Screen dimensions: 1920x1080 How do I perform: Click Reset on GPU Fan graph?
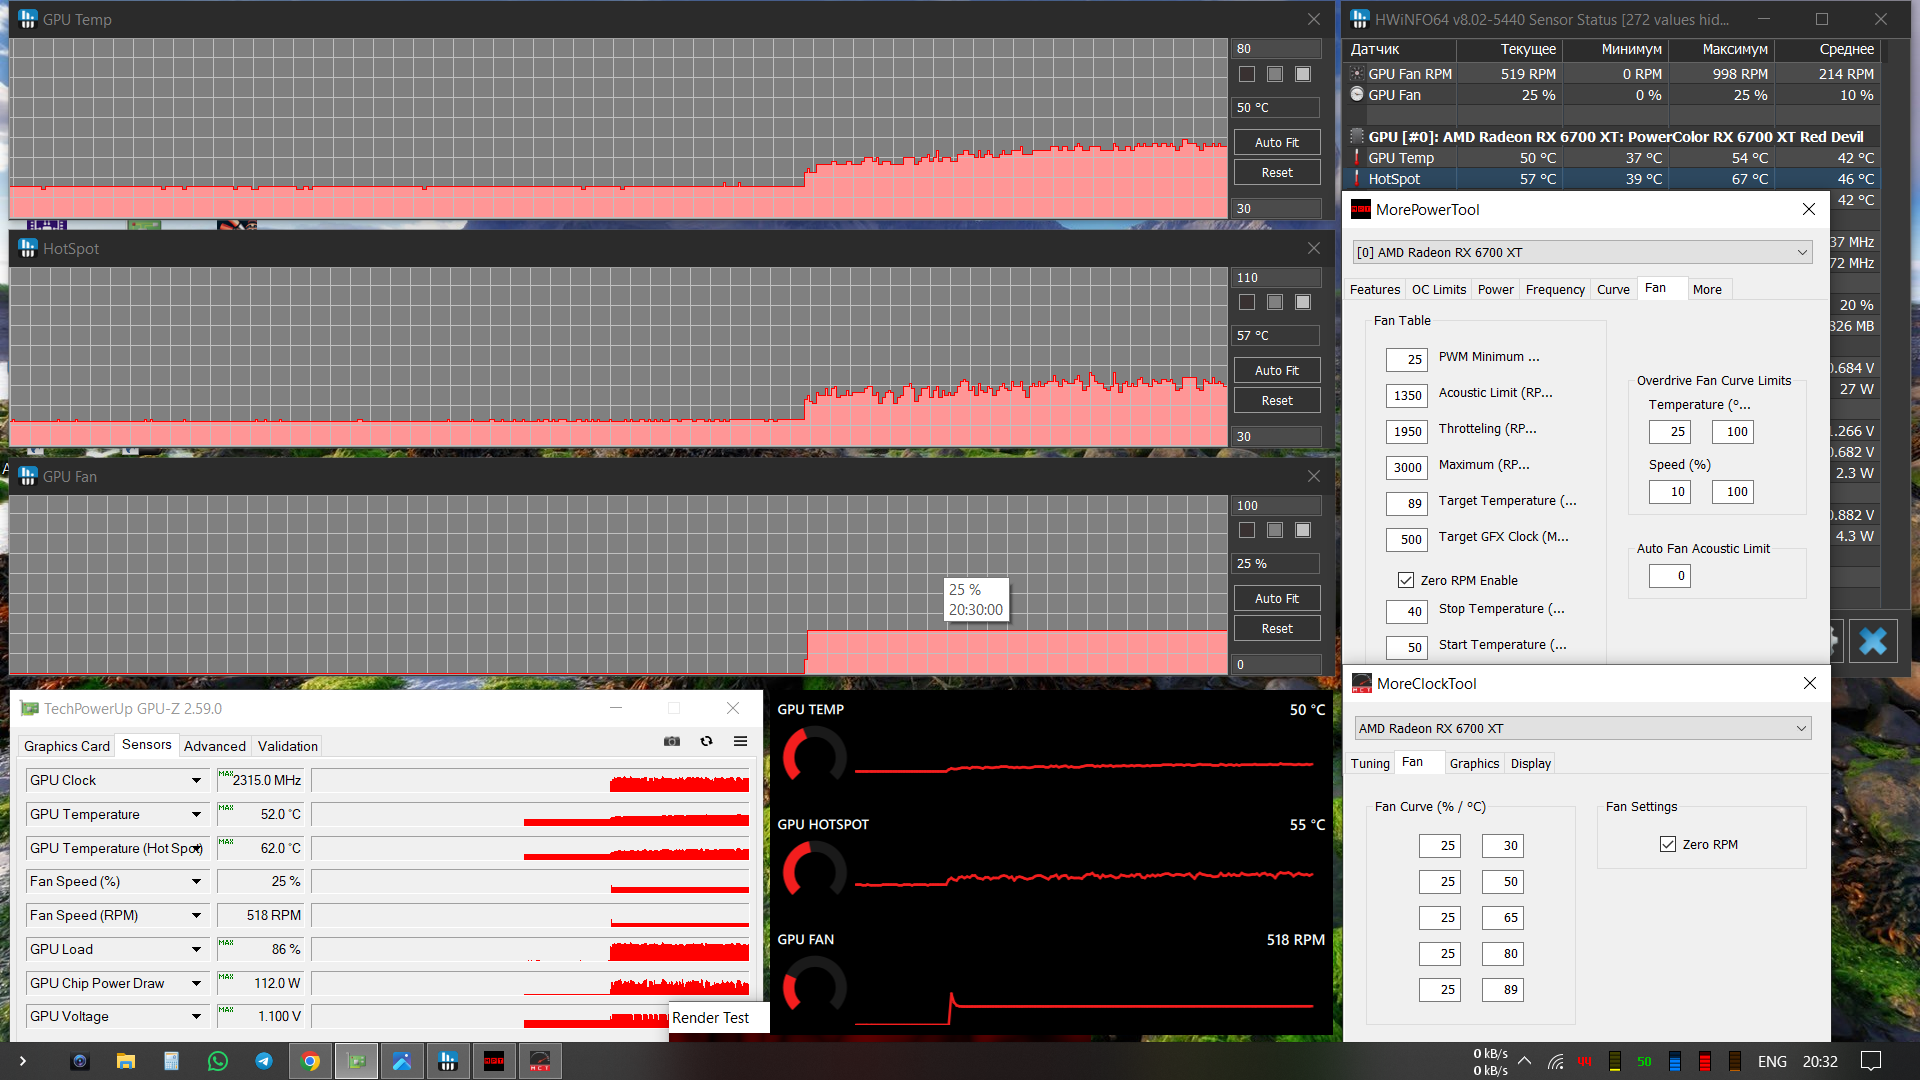(1276, 628)
